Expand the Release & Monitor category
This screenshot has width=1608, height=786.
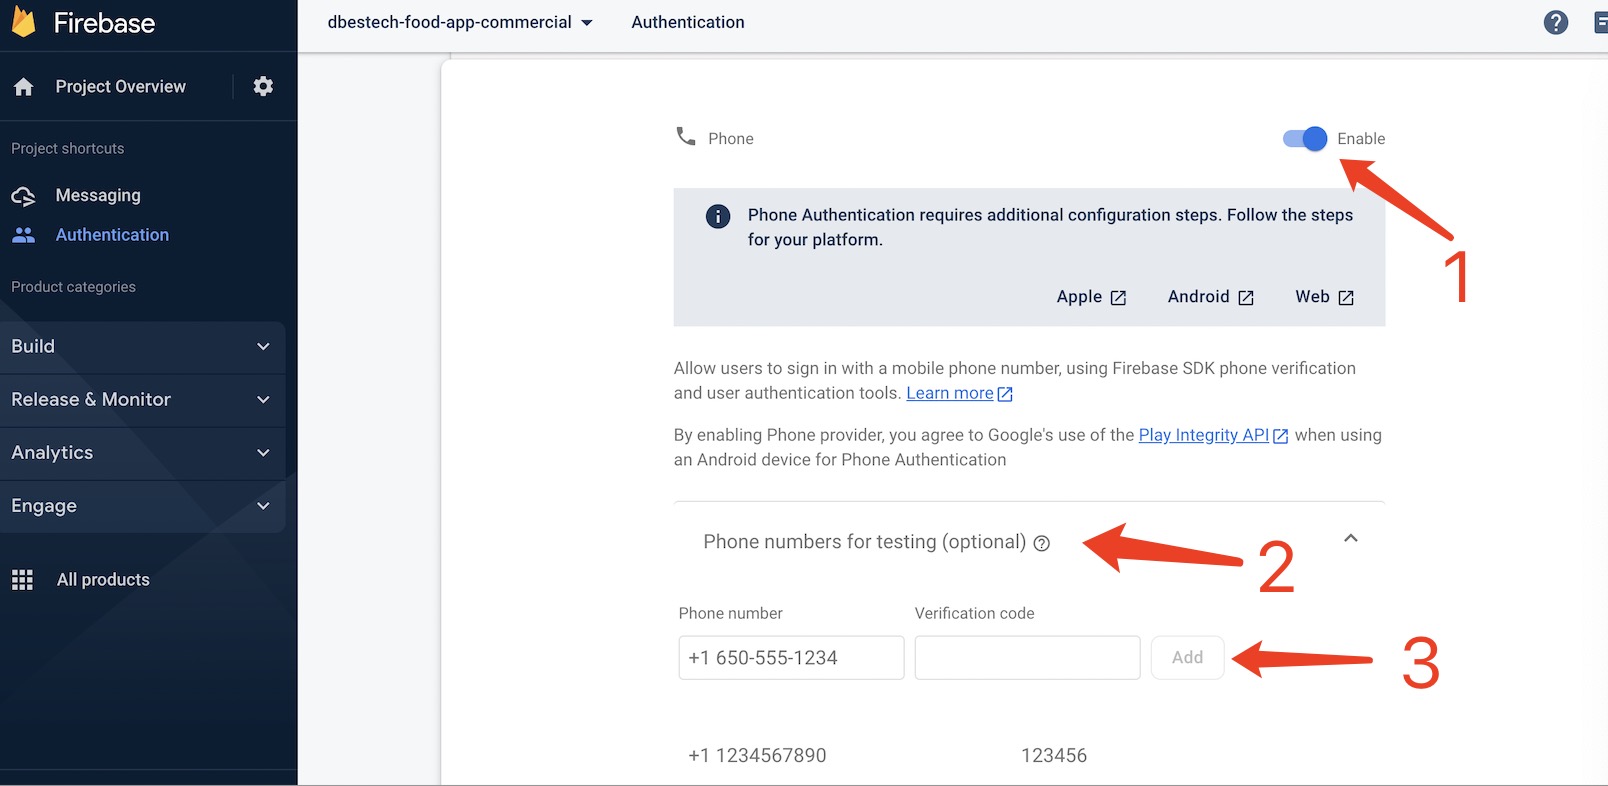pos(142,400)
